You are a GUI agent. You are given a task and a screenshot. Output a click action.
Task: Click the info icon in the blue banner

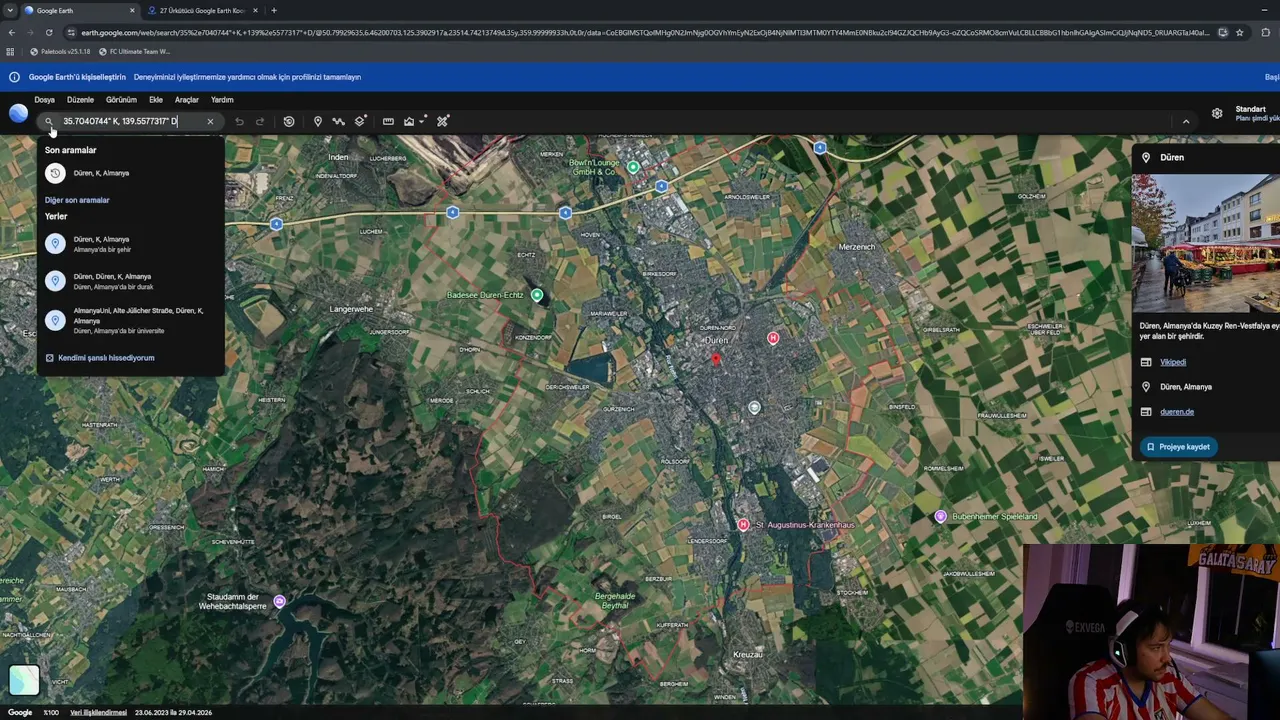[x=14, y=77]
